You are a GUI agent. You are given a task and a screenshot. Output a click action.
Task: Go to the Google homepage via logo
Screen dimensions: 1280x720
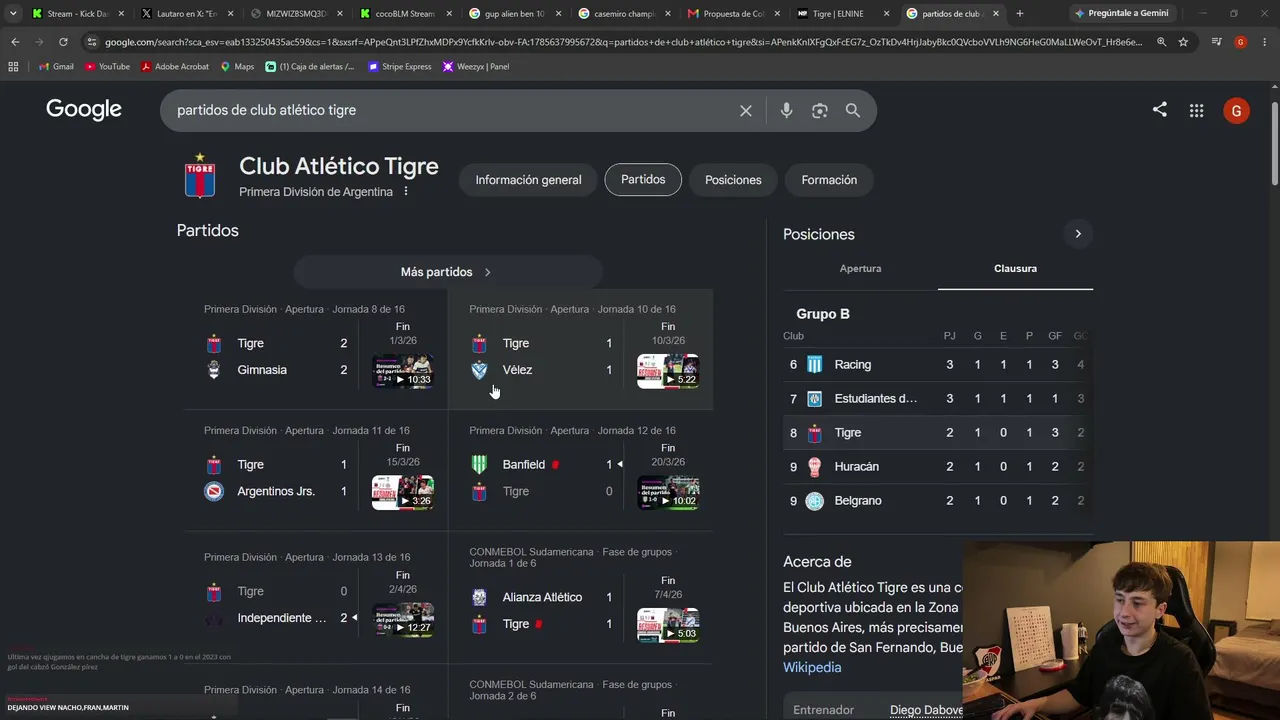[84, 110]
